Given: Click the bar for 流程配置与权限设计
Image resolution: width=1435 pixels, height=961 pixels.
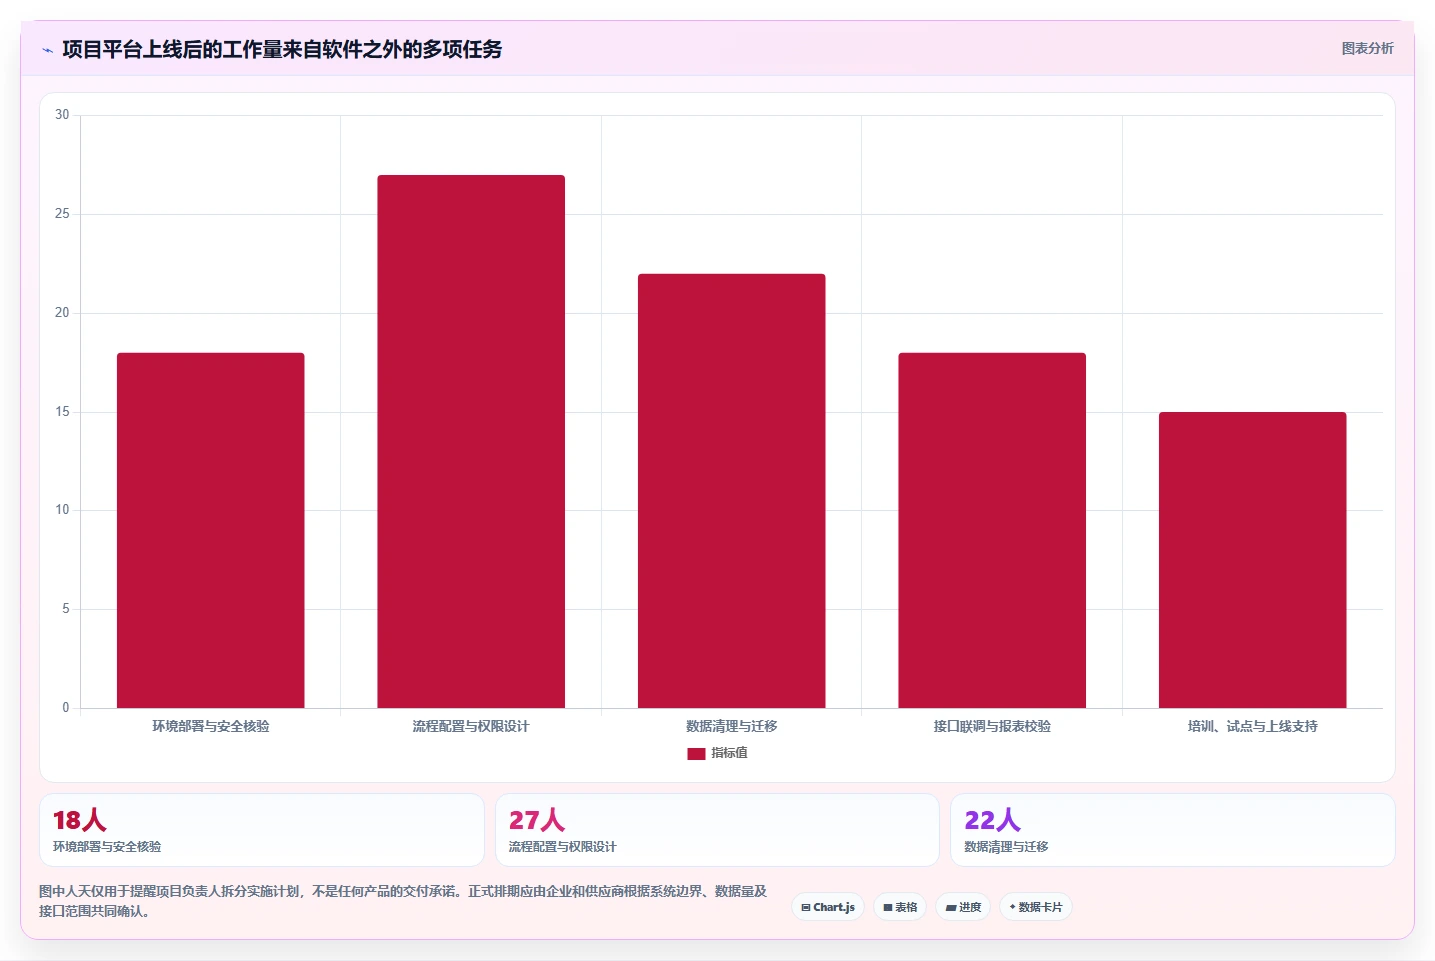Looking at the screenshot, I should pyautogui.click(x=471, y=442).
